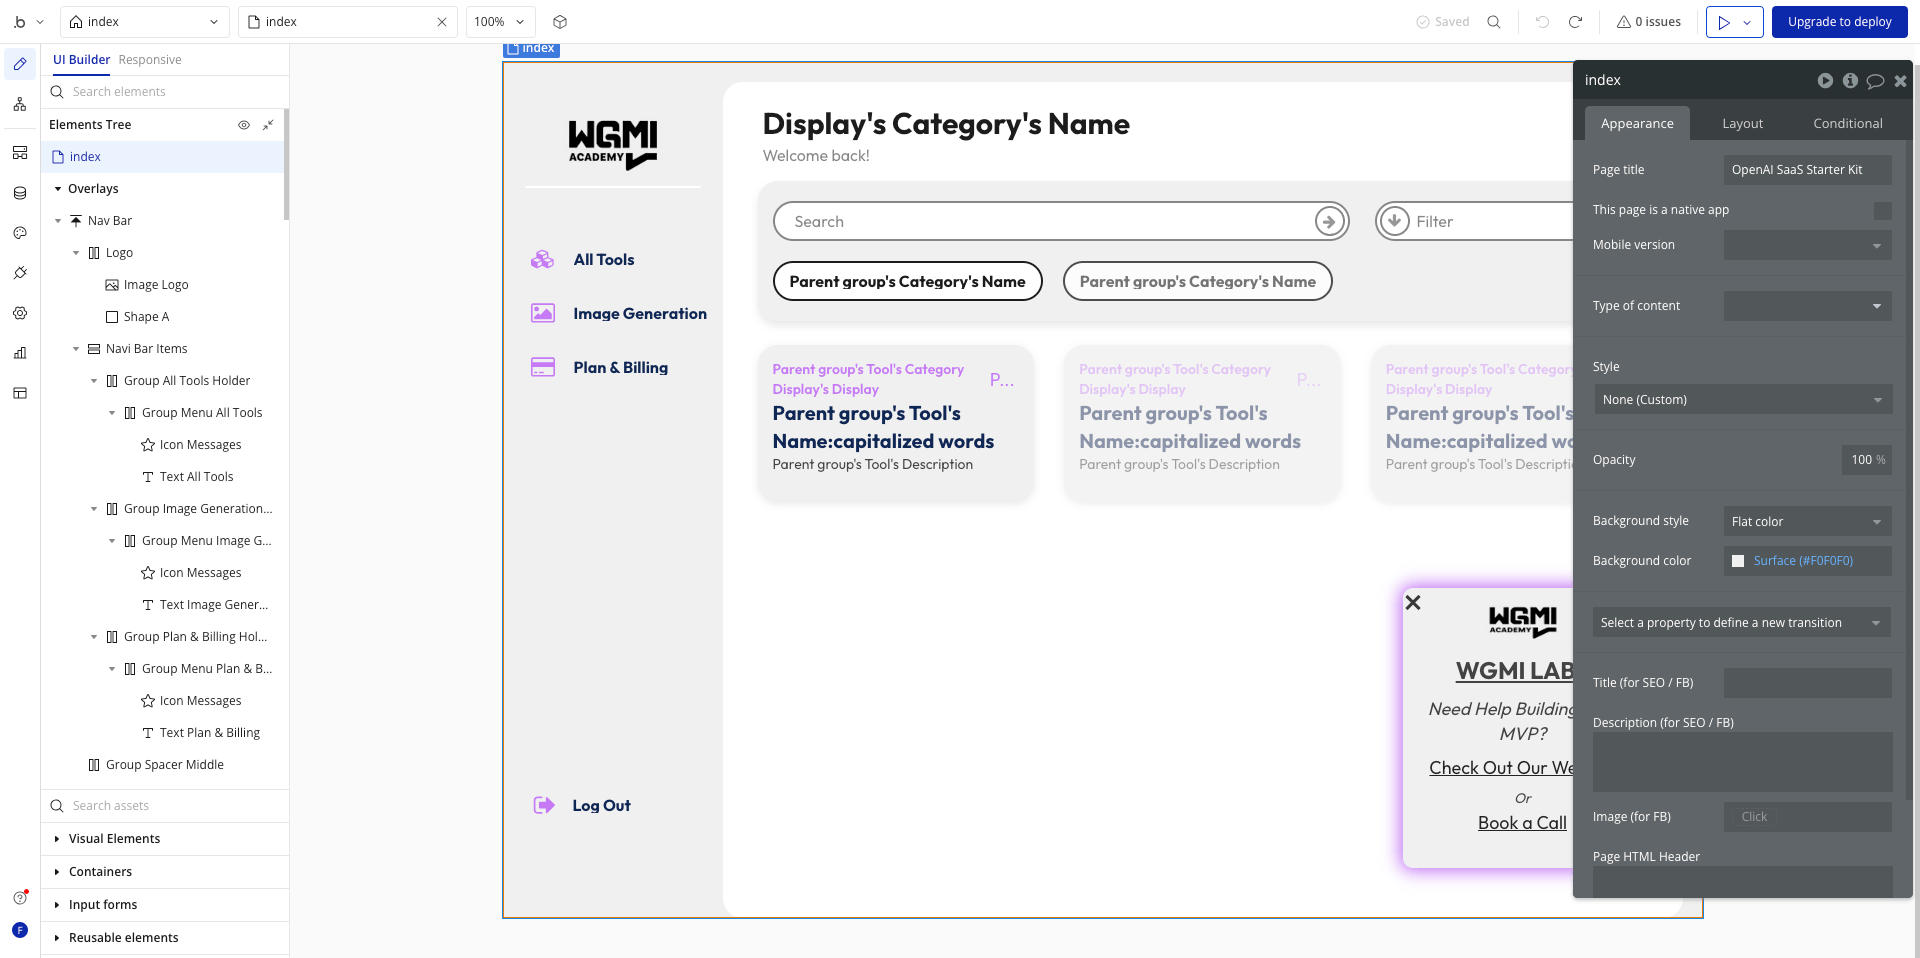Open the Logs bar-chart icon

pyautogui.click(x=20, y=353)
